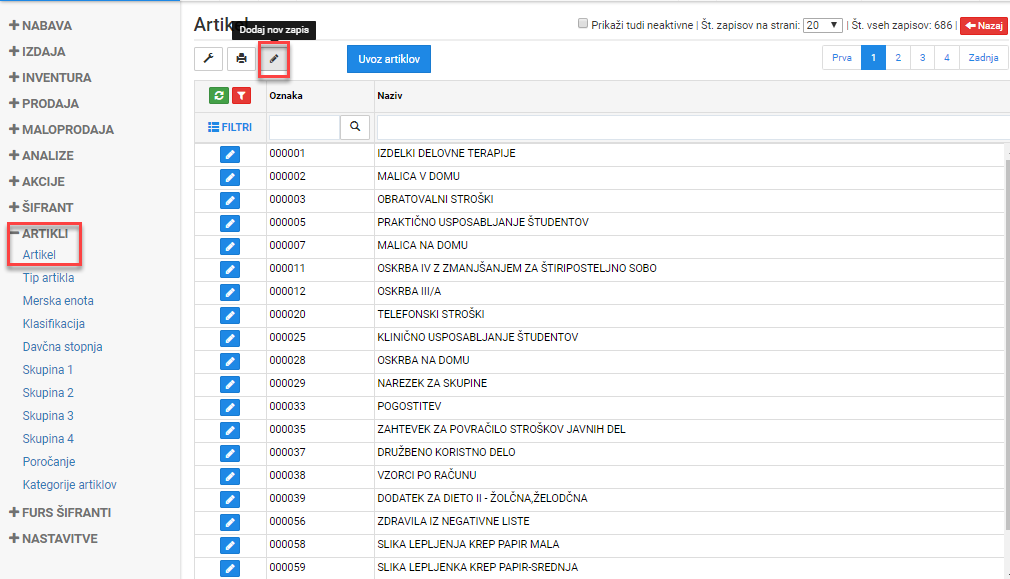Edit article 000005 PRAKTIČNO USPOSABLJANJE ŠTUDENTOV
Viewport: 1010px width, 579px height.
pyautogui.click(x=230, y=223)
